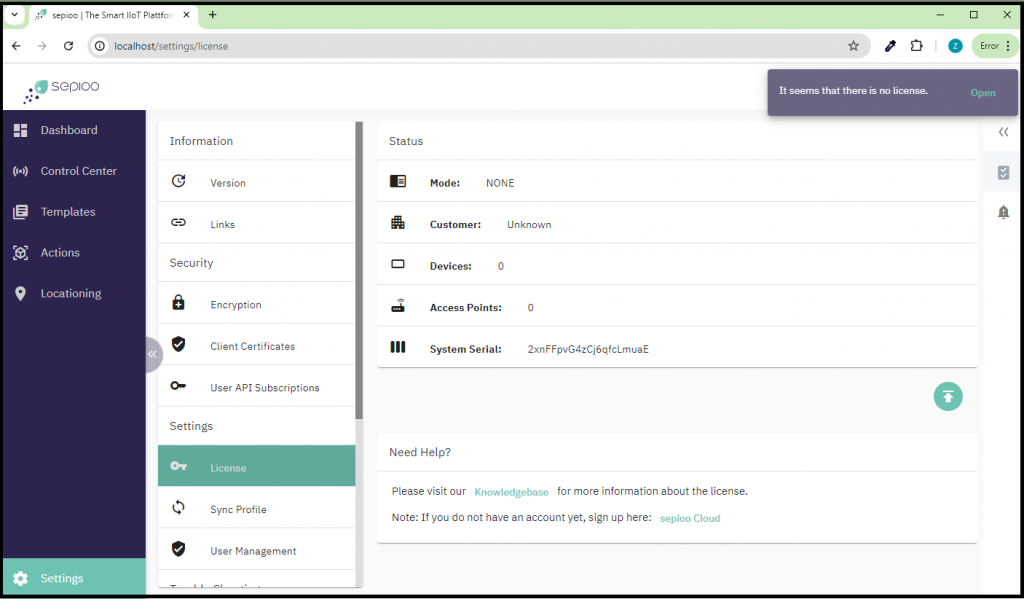This screenshot has height=599, width=1024.
Task: Expand the right side panel chevron
Action: point(1003,132)
